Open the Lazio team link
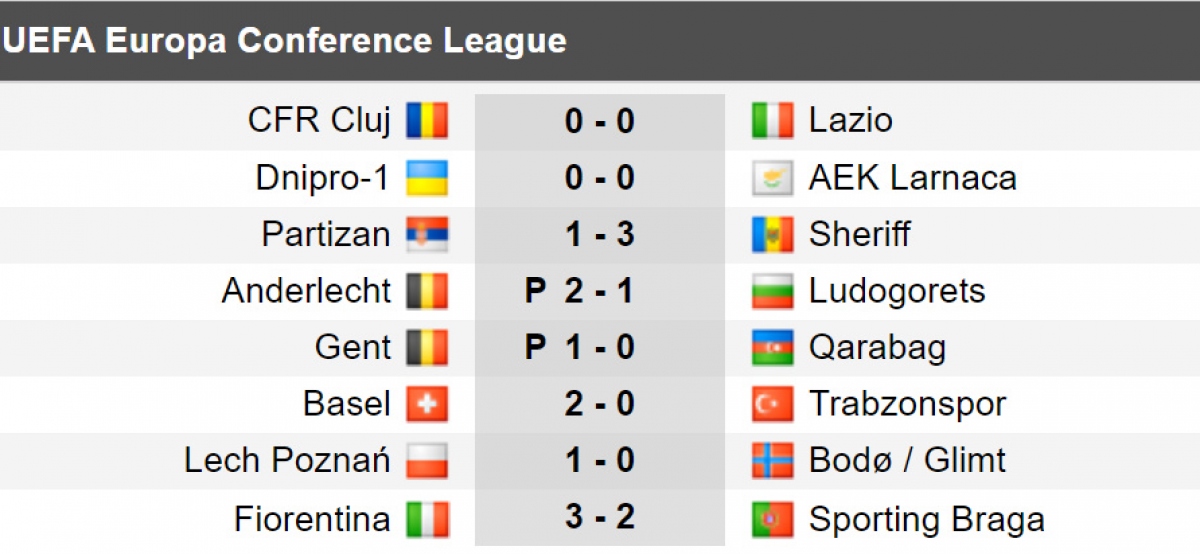The height and width of the screenshot is (554, 1200). pos(851,121)
